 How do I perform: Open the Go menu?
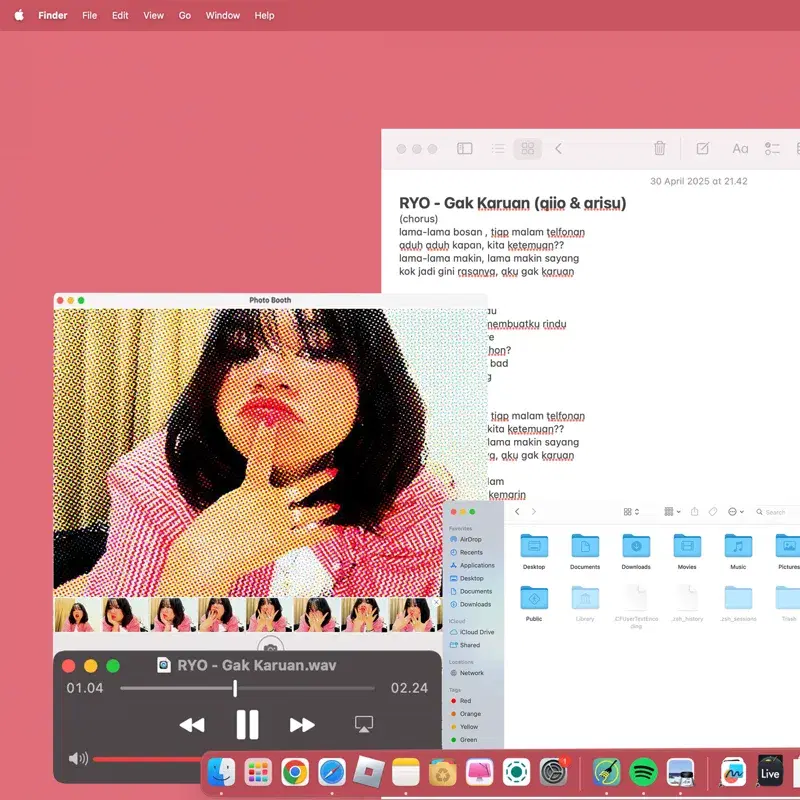185,15
